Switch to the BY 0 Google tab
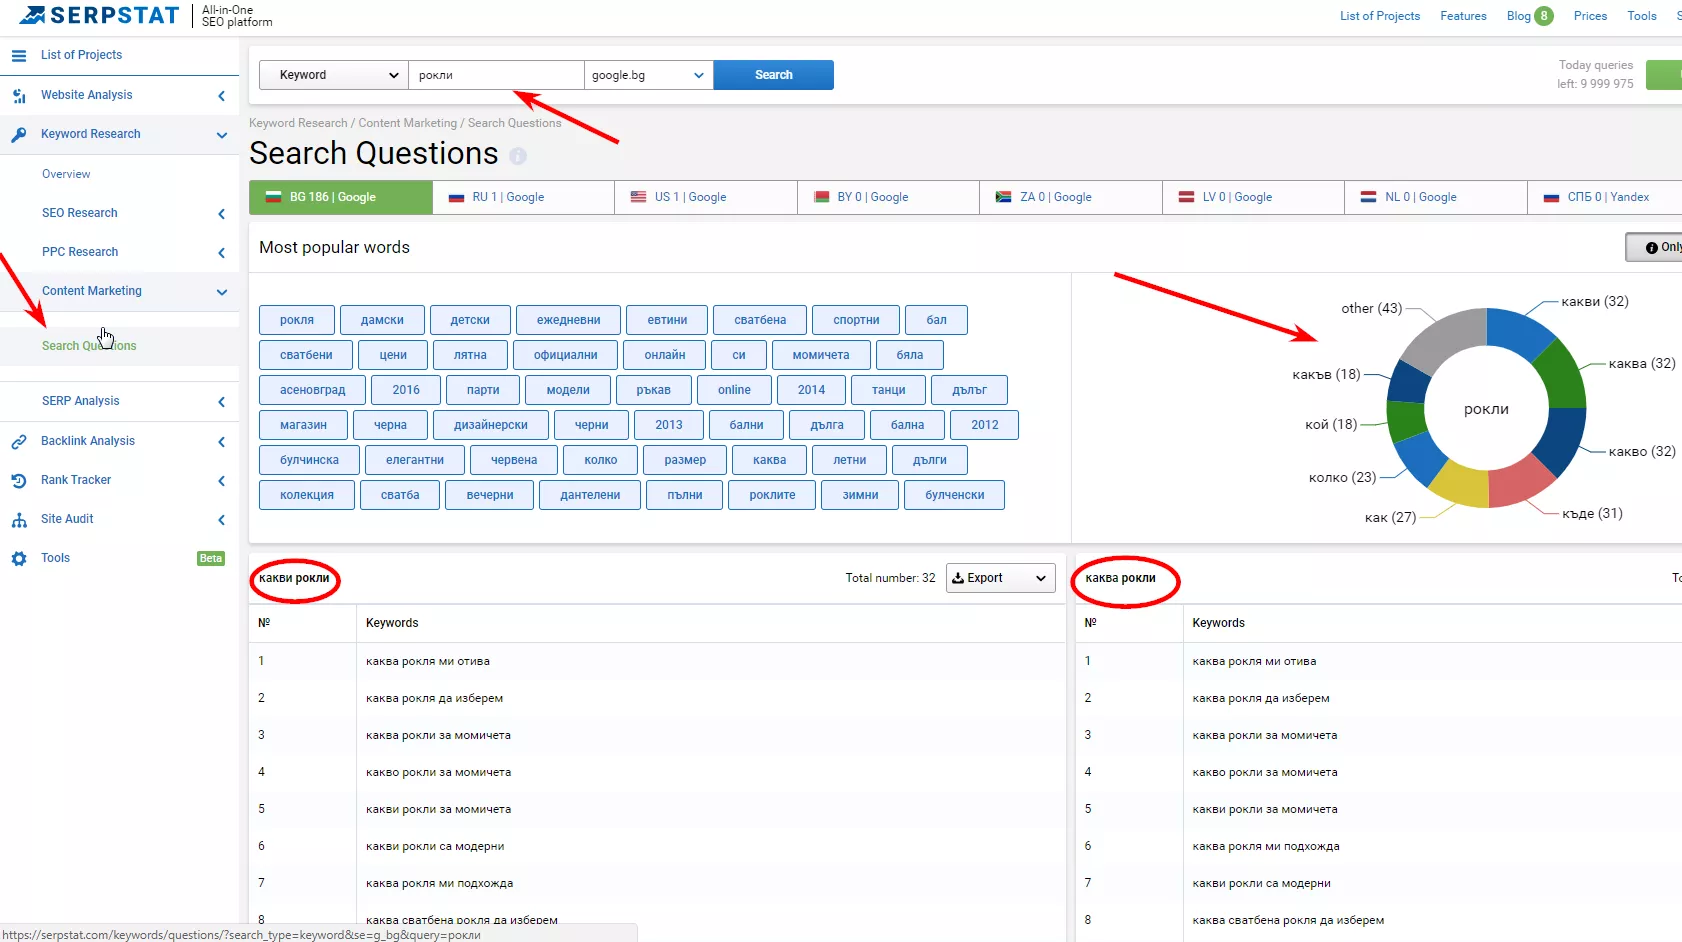Viewport: 1682px width, 942px height. (889, 197)
